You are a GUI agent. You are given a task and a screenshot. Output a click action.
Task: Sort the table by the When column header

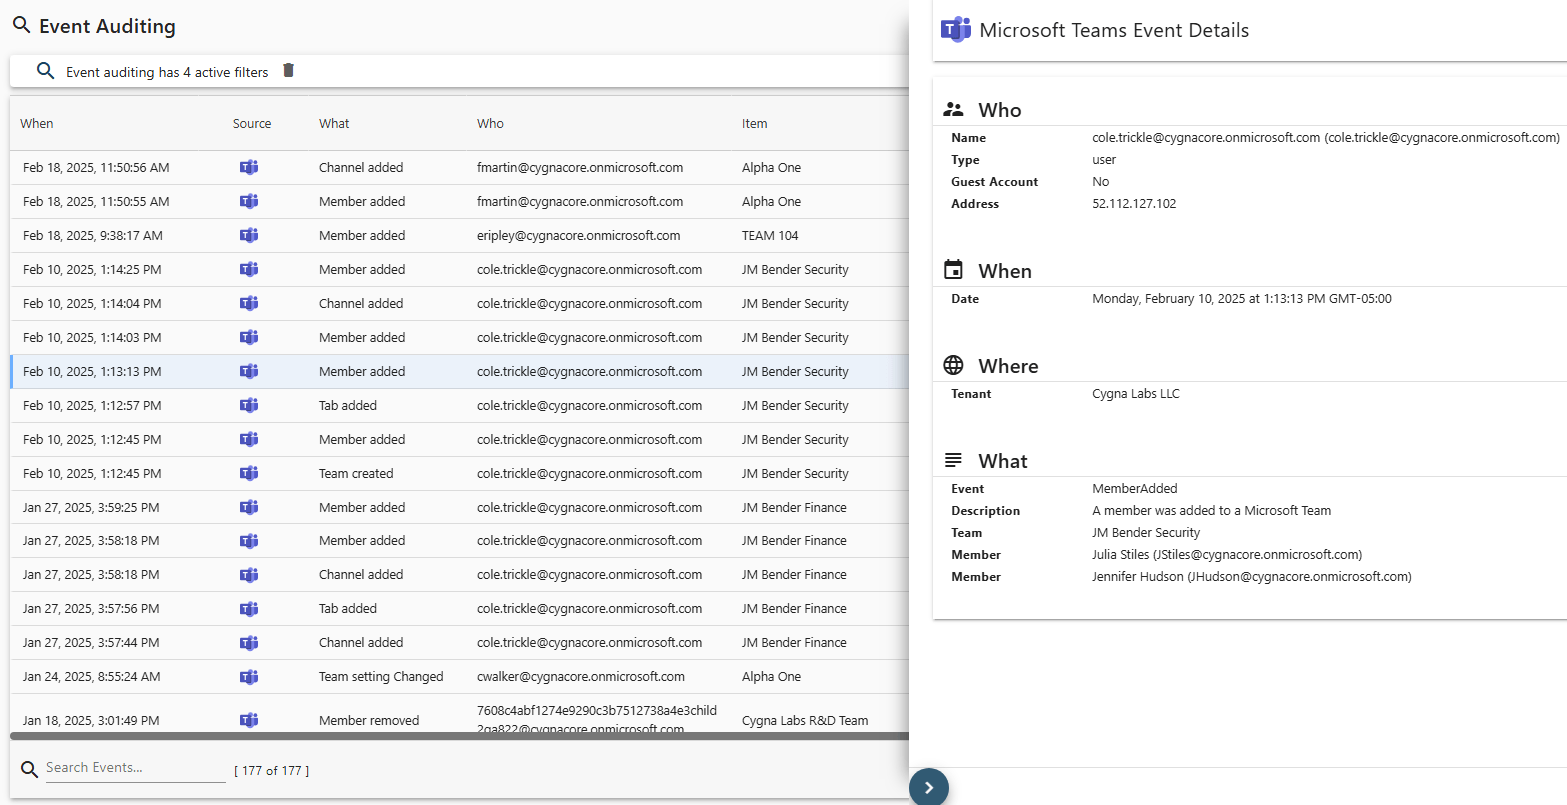point(37,123)
